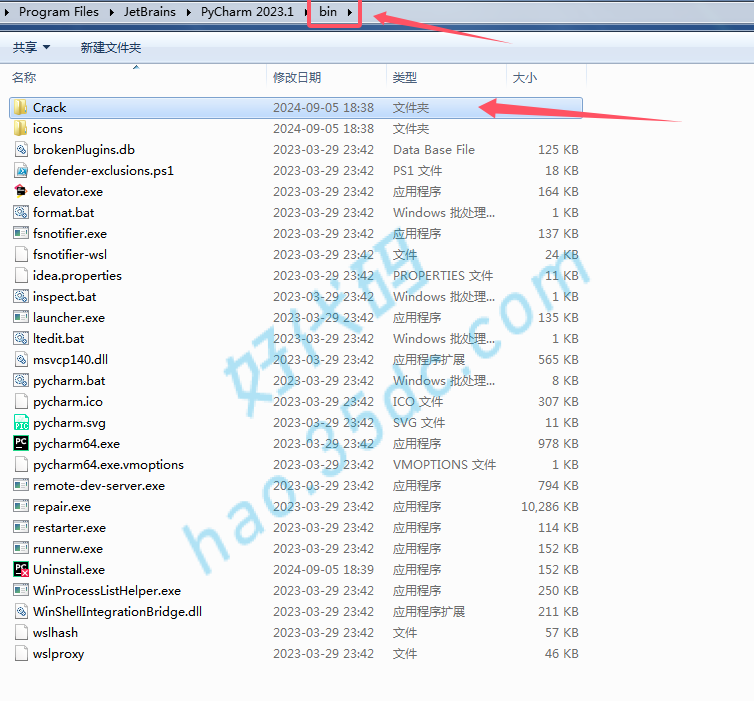Open the 共享 dropdown menu
Screen dimensions: 754x701
click(31, 47)
